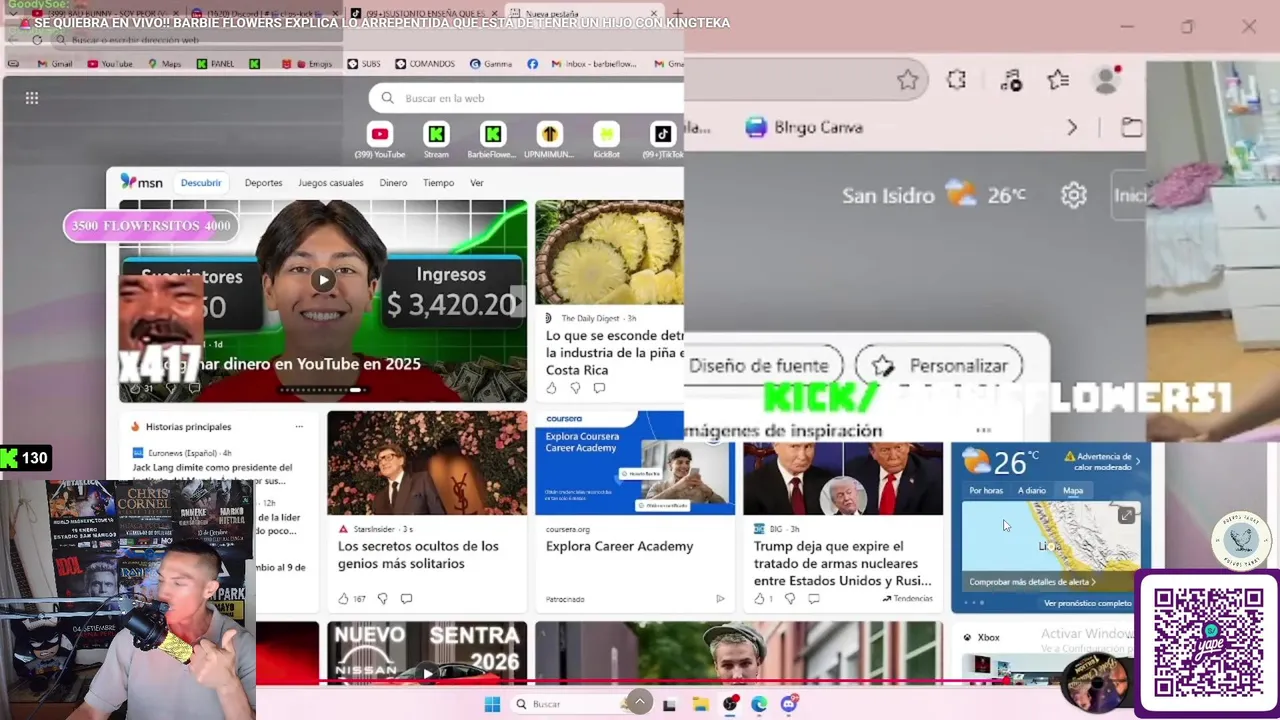Click the Personalizar button
The image size is (1280, 720).
[939, 366]
